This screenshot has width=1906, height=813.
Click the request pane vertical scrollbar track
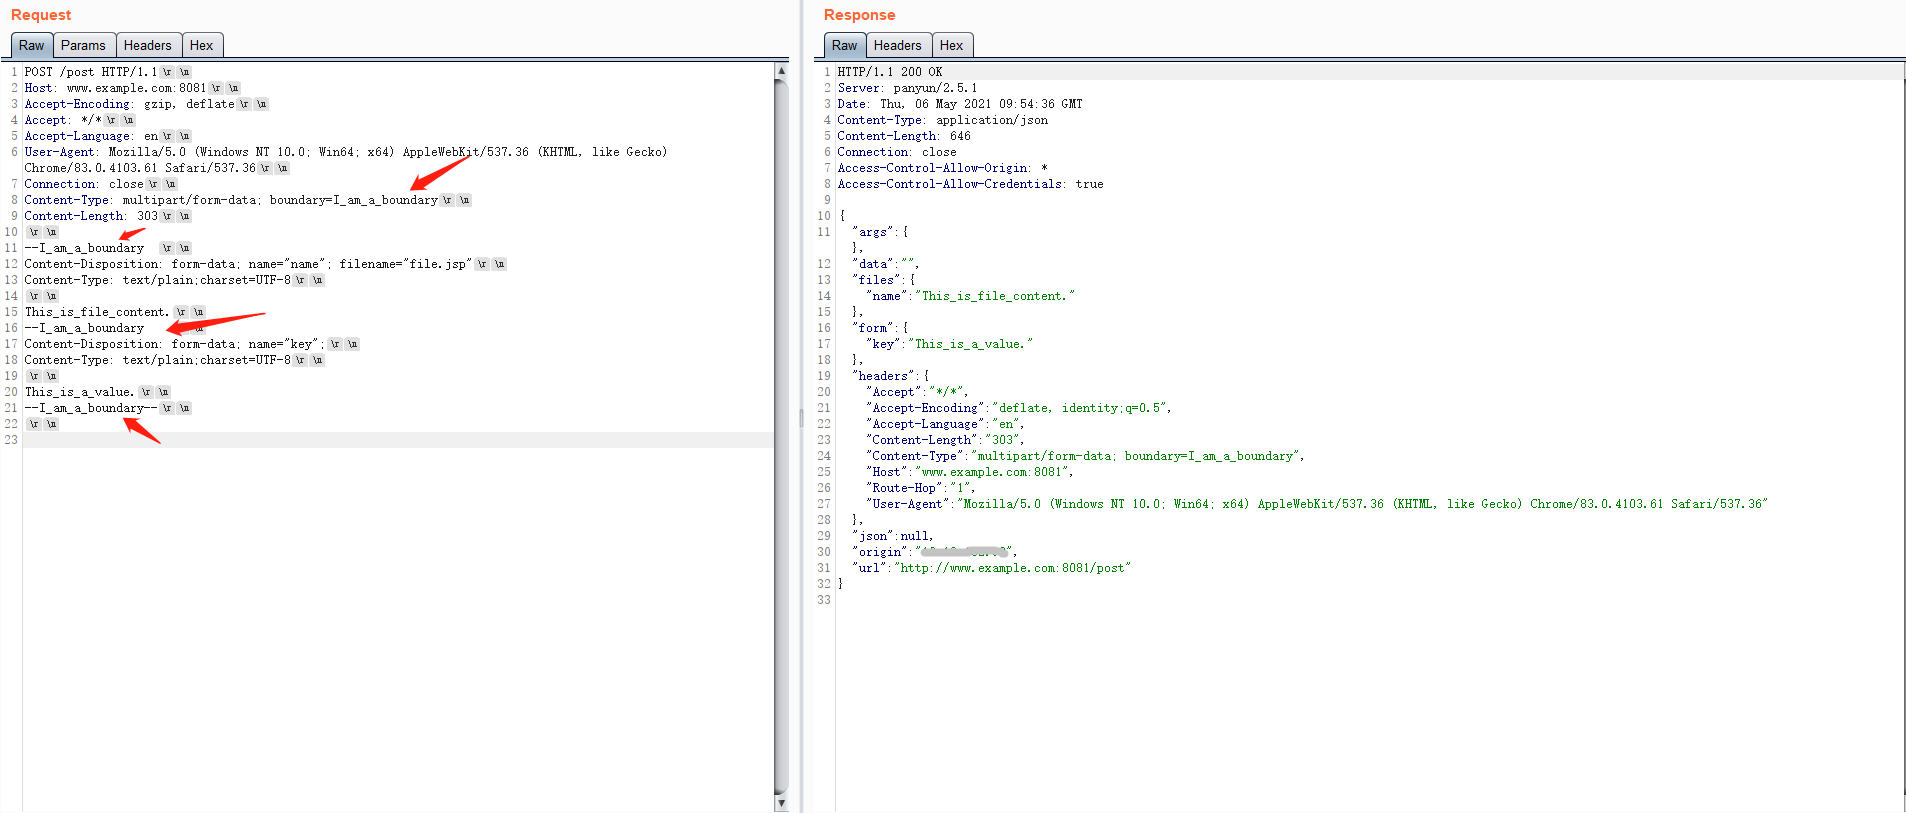pos(781,437)
